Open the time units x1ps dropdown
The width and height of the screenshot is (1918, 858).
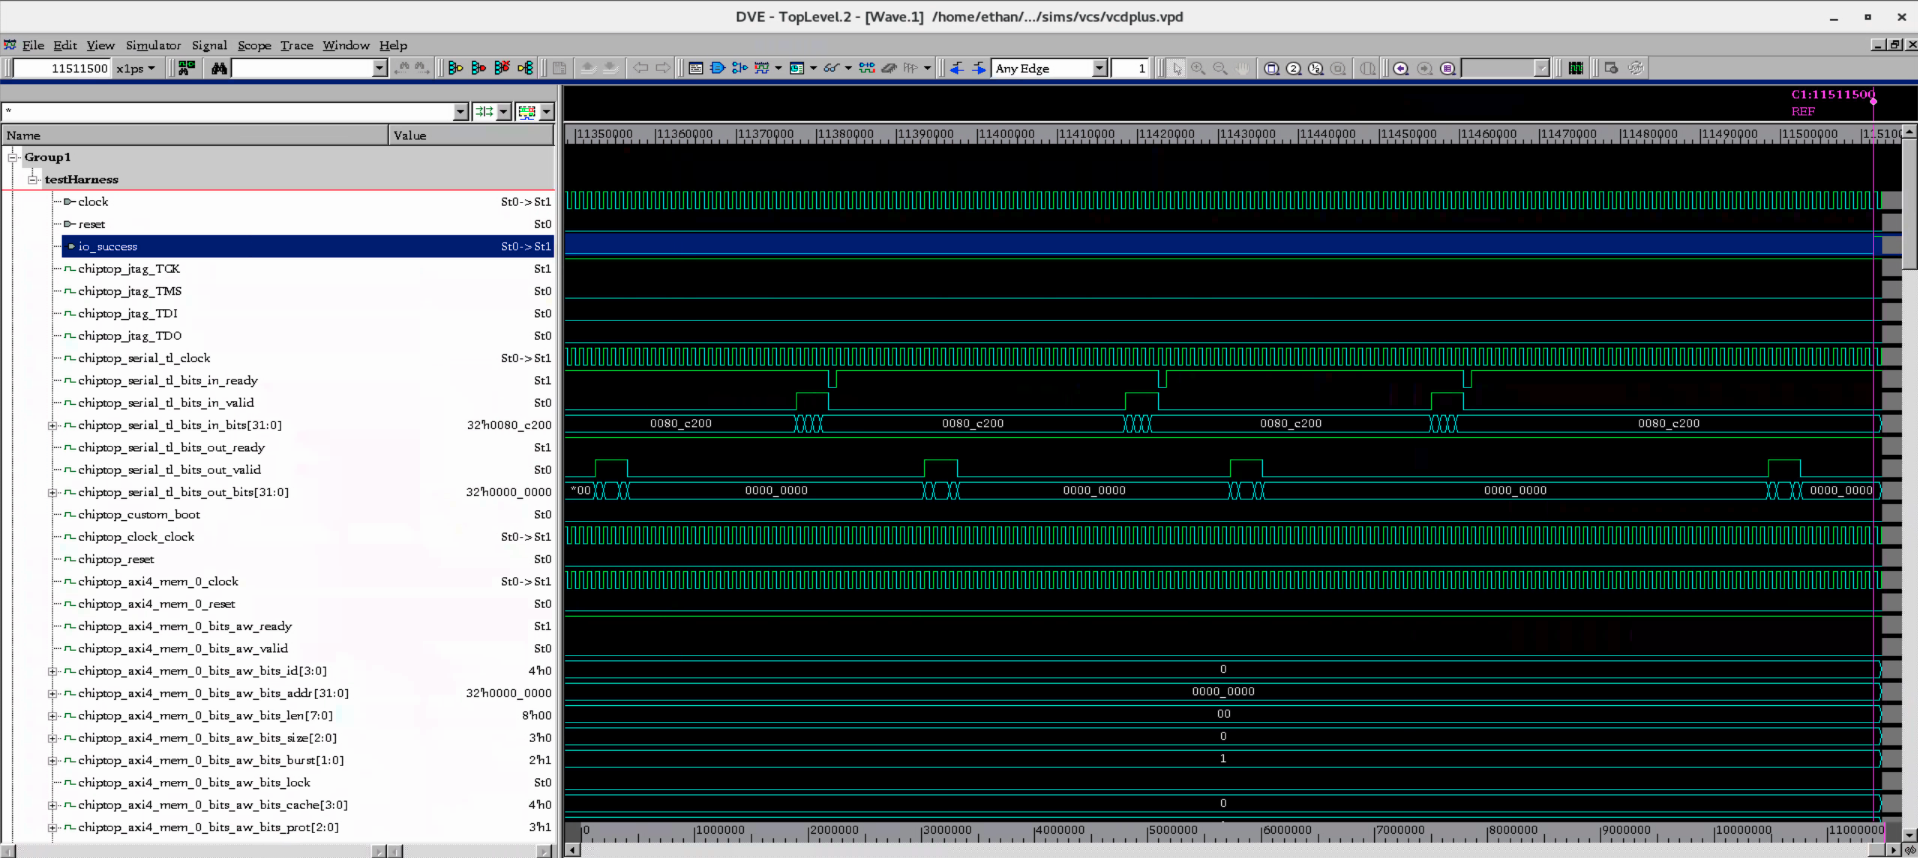pyautogui.click(x=151, y=68)
